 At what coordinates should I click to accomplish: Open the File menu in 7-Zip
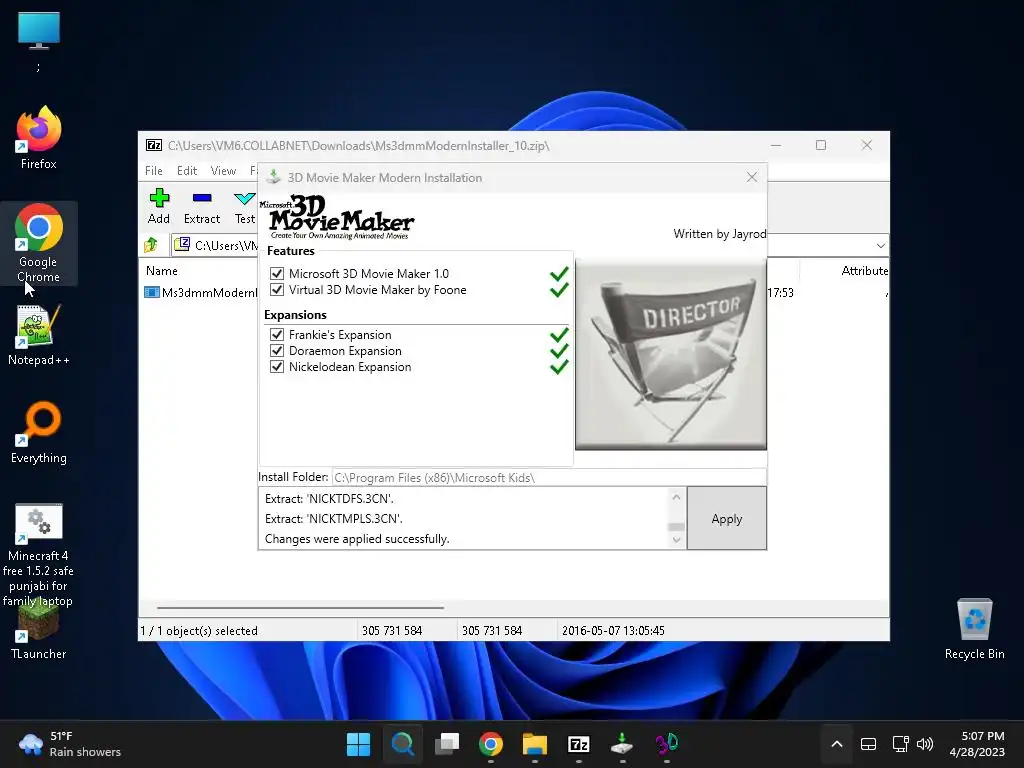click(x=153, y=170)
